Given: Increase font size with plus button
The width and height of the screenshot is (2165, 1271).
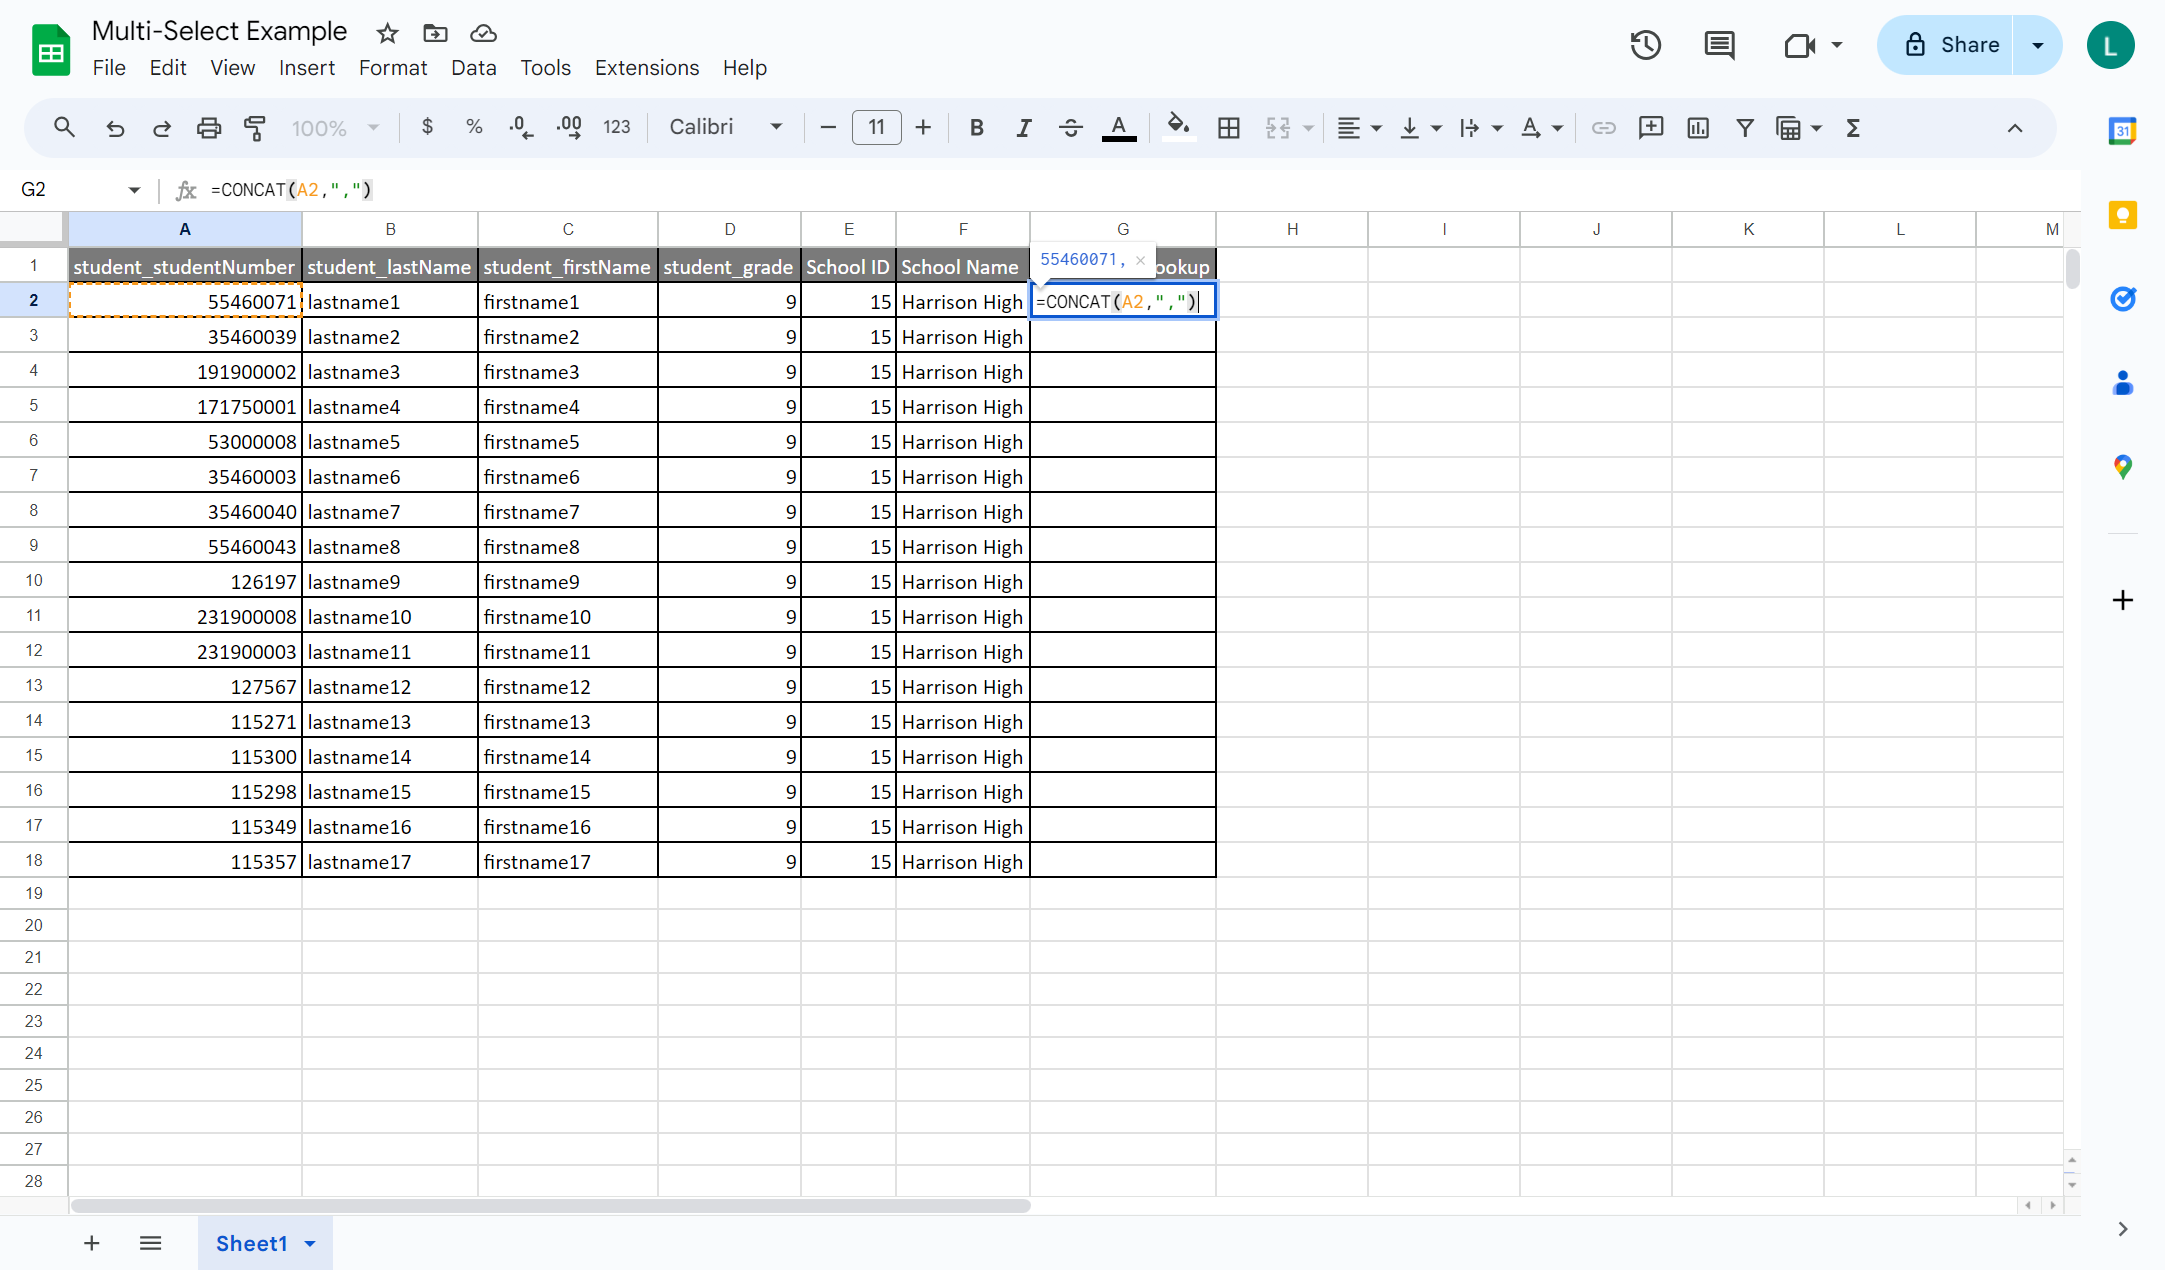Looking at the screenshot, I should pyautogui.click(x=923, y=127).
